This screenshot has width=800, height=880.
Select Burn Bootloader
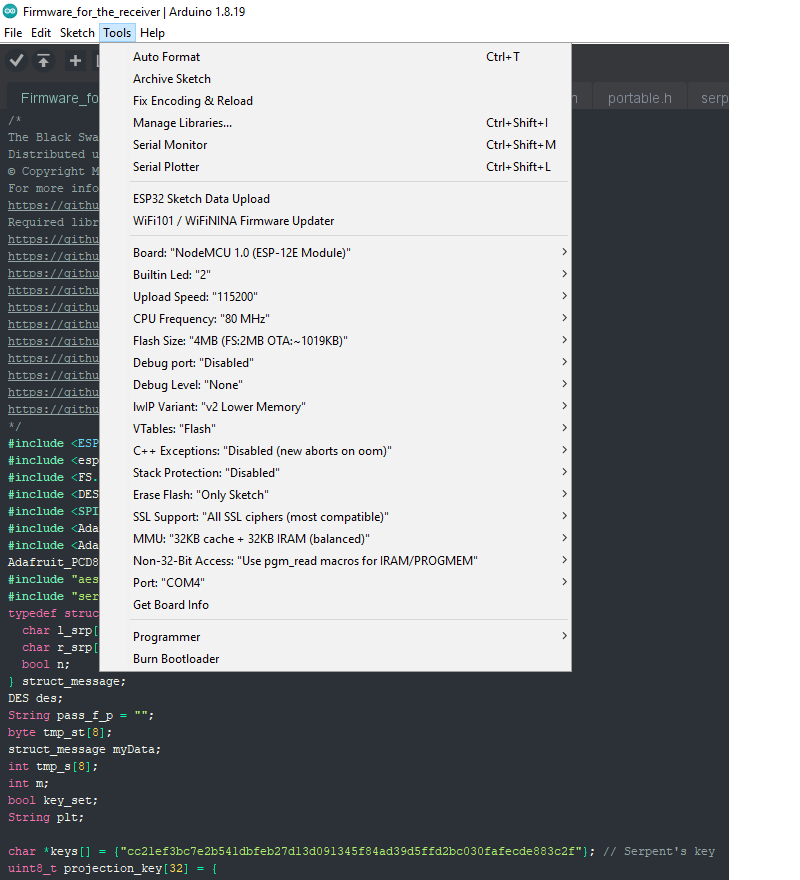pos(335,658)
